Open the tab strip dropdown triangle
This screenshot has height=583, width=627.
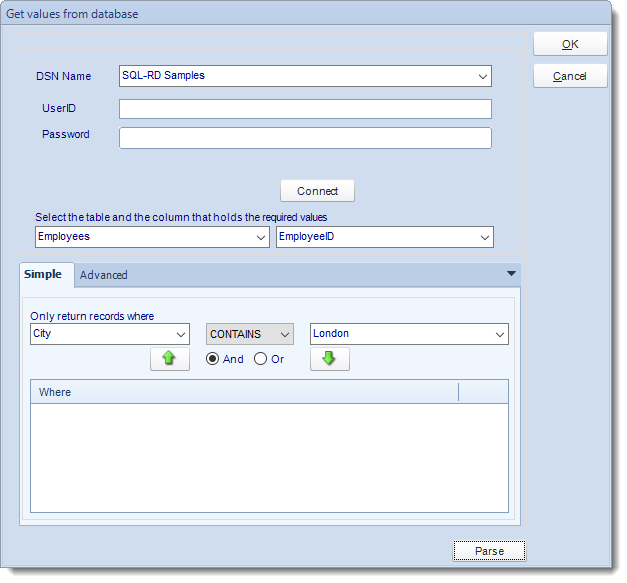tap(511, 274)
